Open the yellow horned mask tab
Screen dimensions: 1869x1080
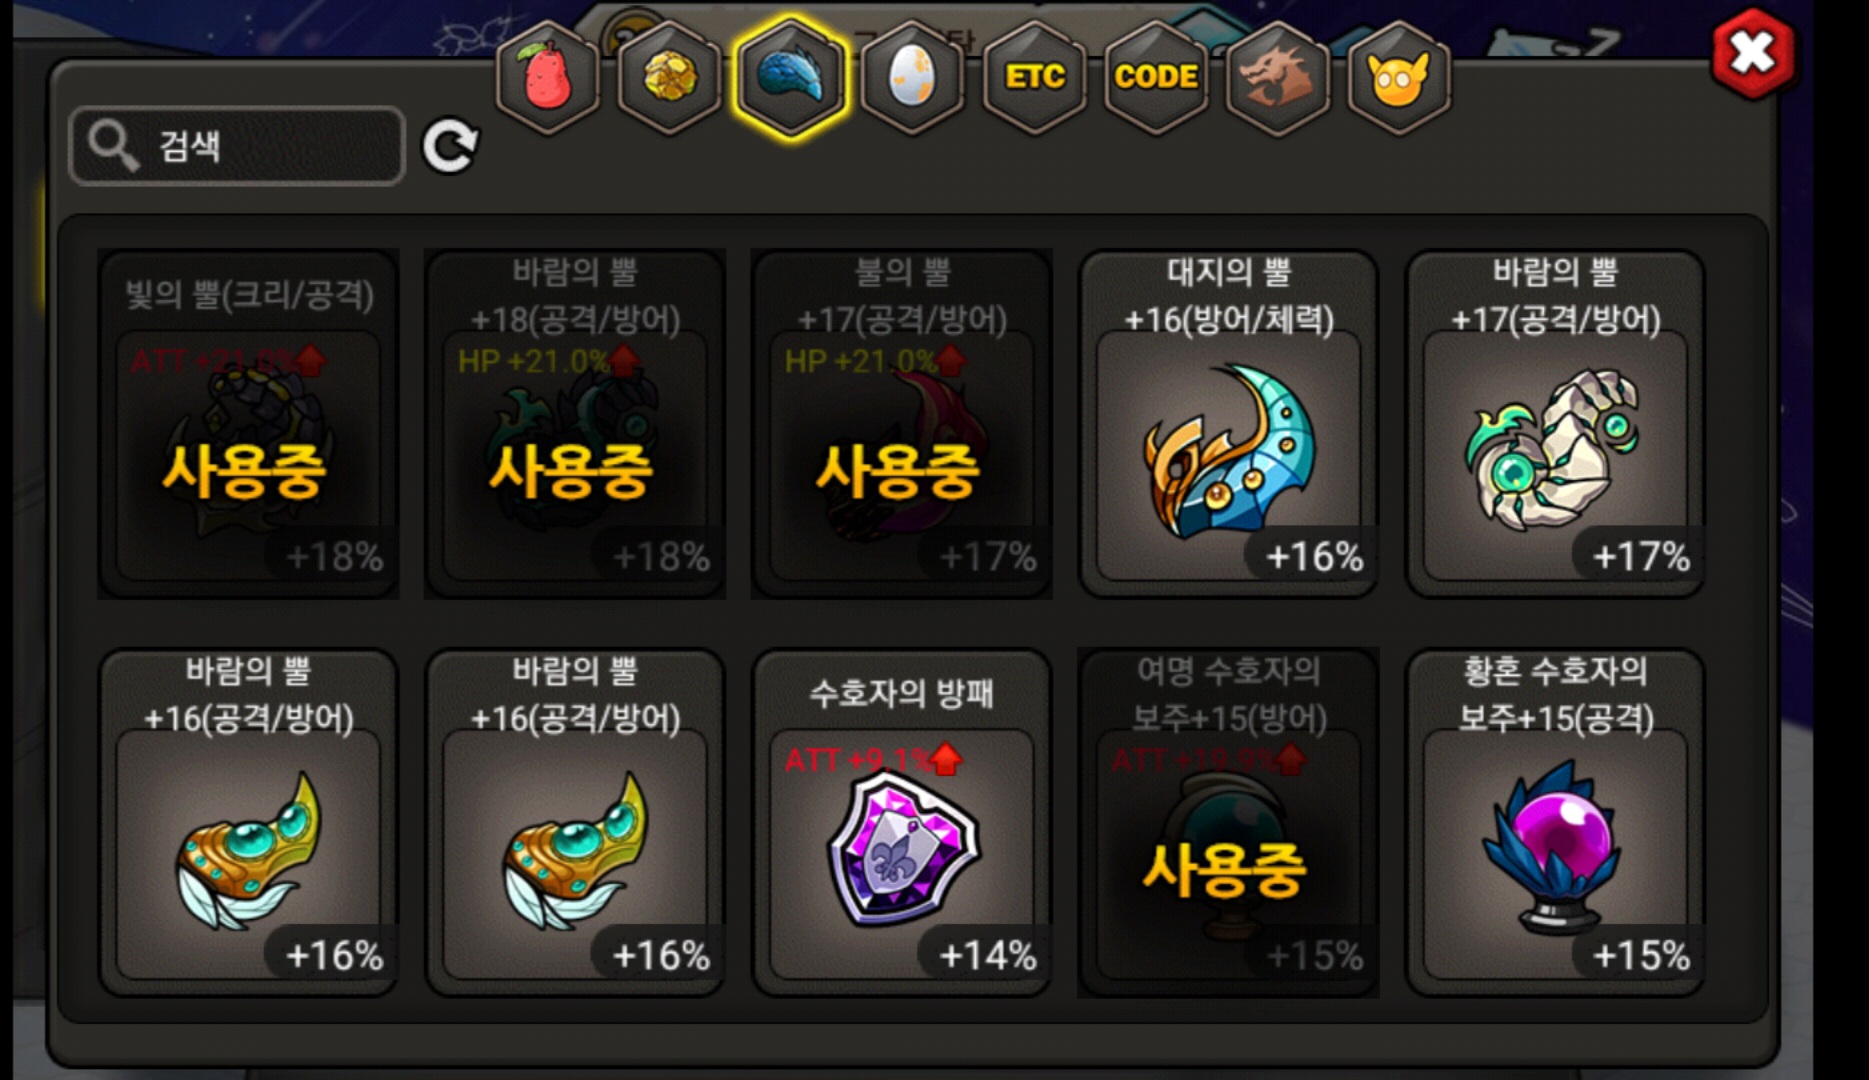click(x=1399, y=77)
